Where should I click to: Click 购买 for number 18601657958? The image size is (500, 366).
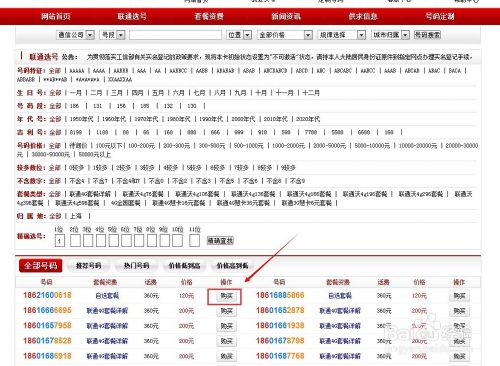coord(227,326)
